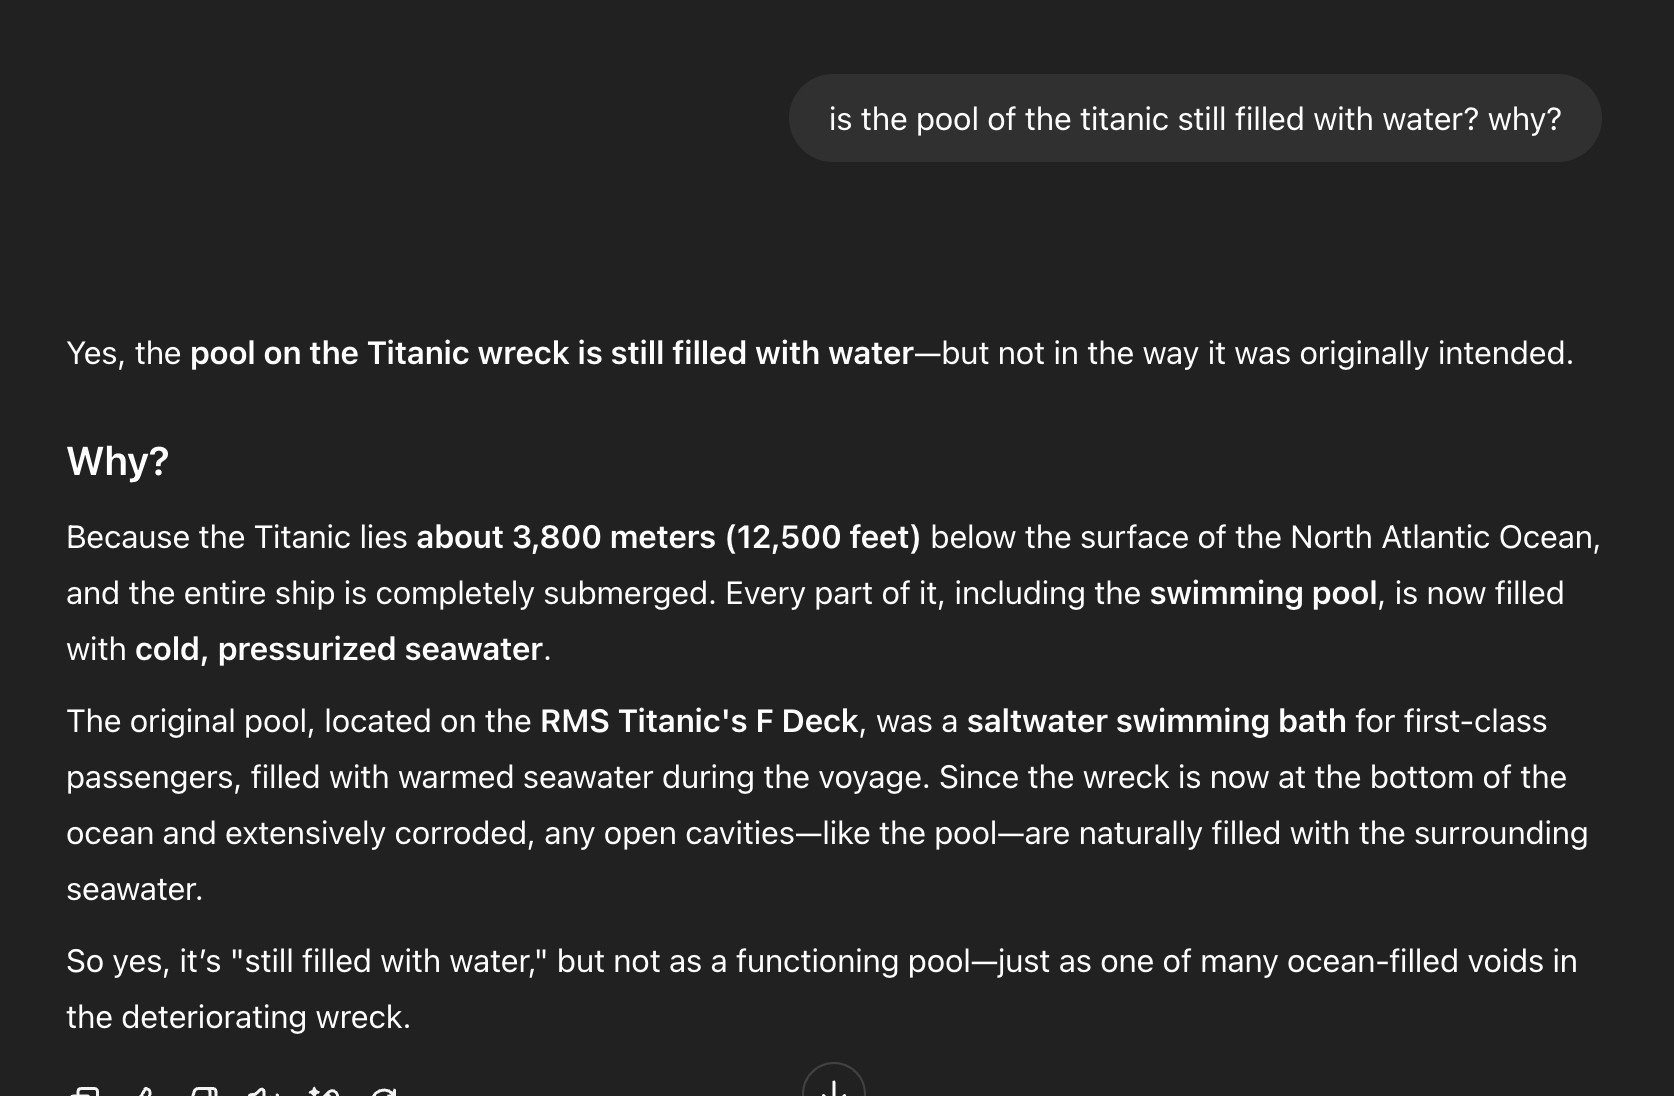Screen dimensions: 1674x1096
Task: Click the user's Titanic pool question bubble
Action: point(1195,119)
